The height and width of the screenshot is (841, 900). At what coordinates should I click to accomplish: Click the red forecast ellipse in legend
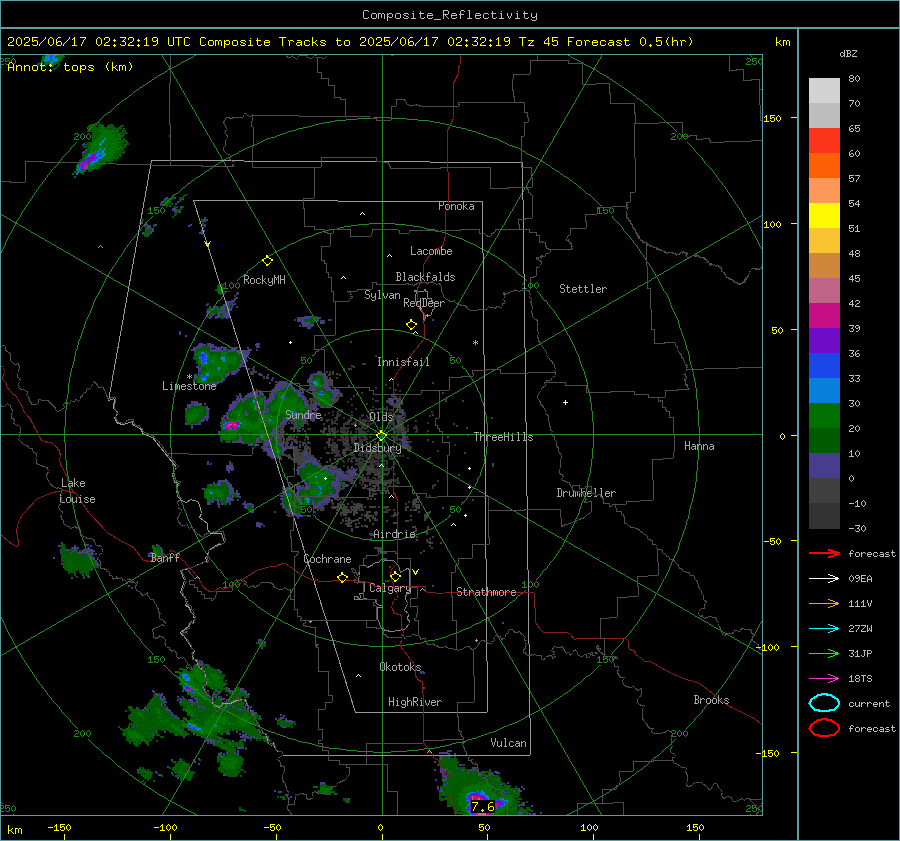tap(824, 728)
